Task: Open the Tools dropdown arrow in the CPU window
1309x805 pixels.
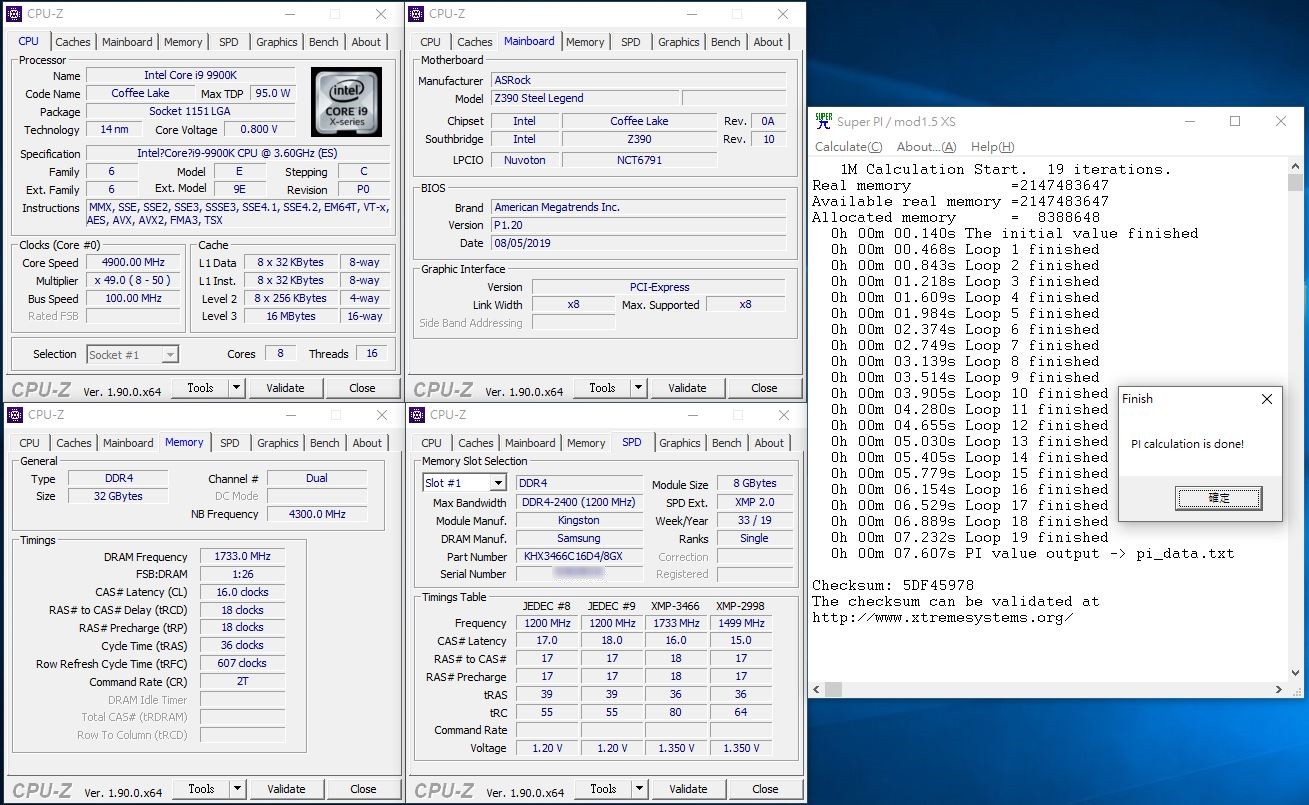Action: (x=237, y=388)
